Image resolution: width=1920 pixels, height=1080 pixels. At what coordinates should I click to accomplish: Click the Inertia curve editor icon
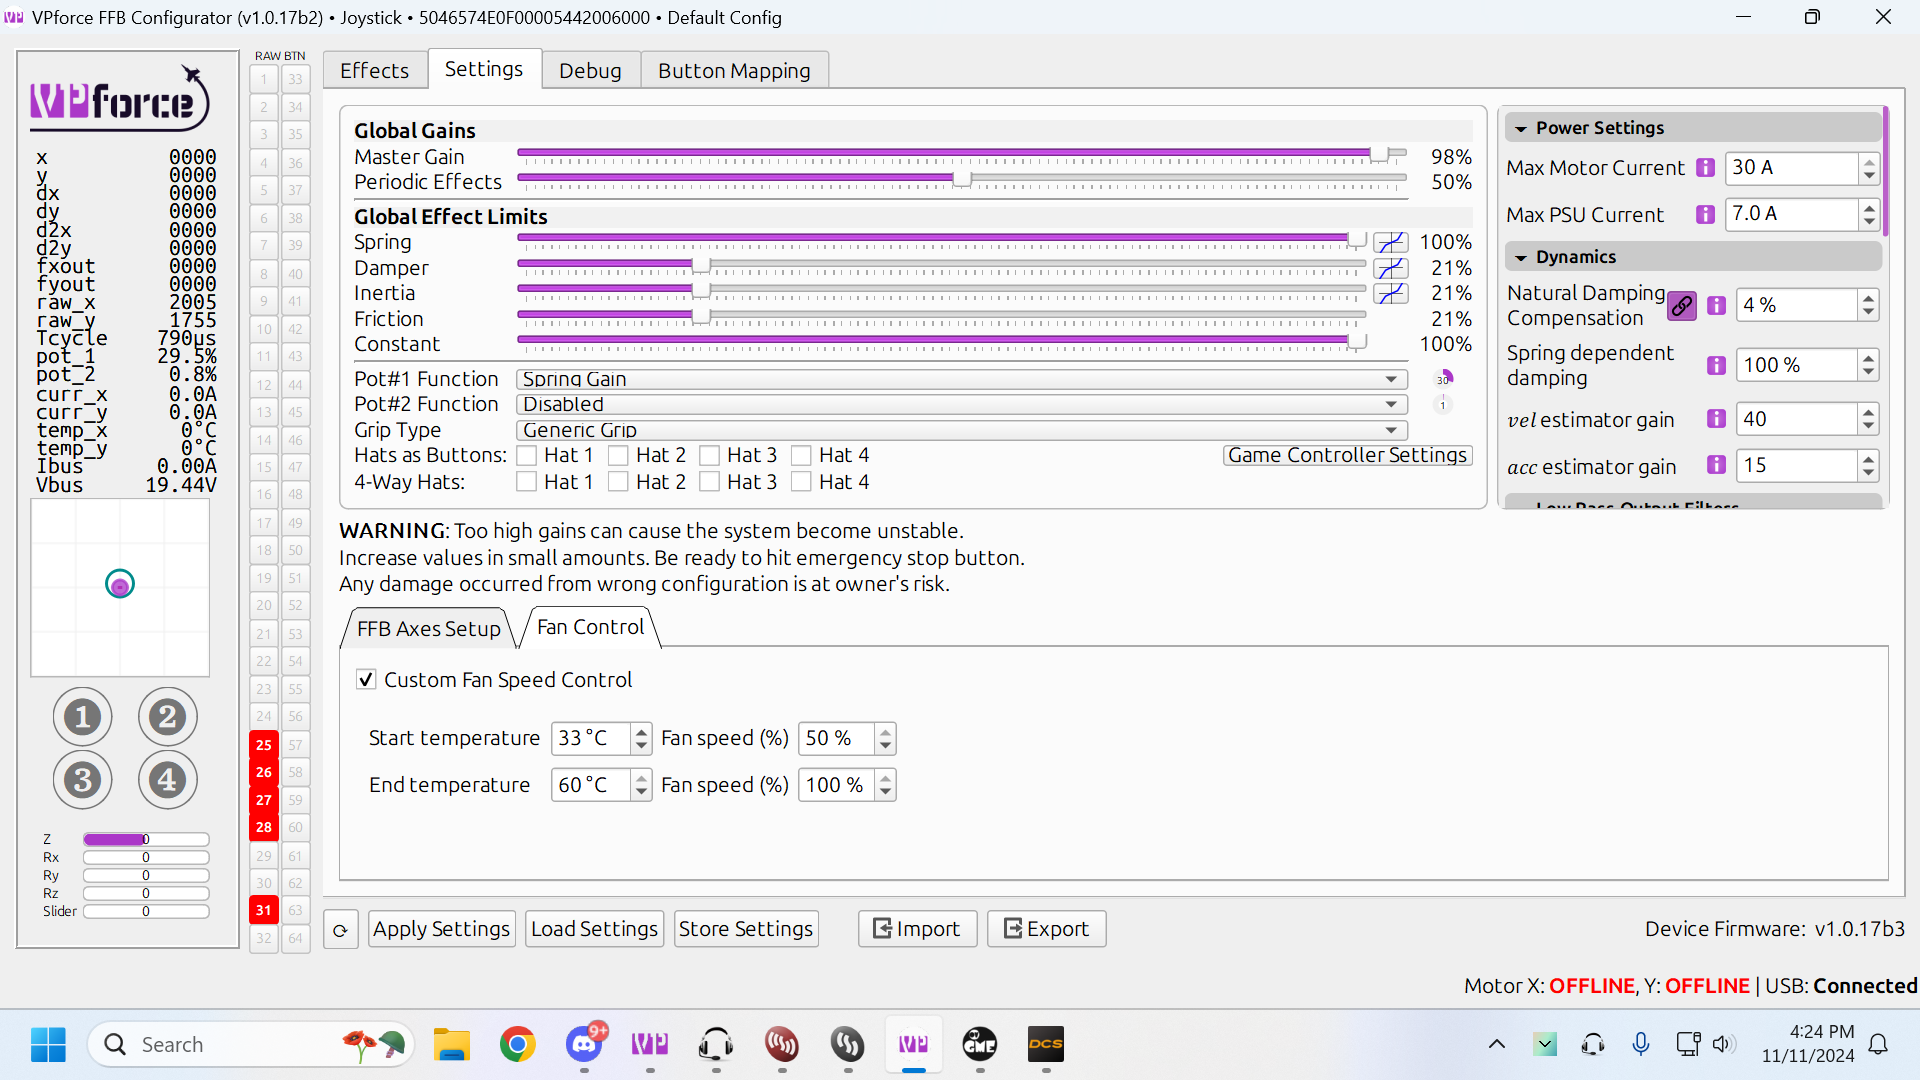(x=1390, y=293)
